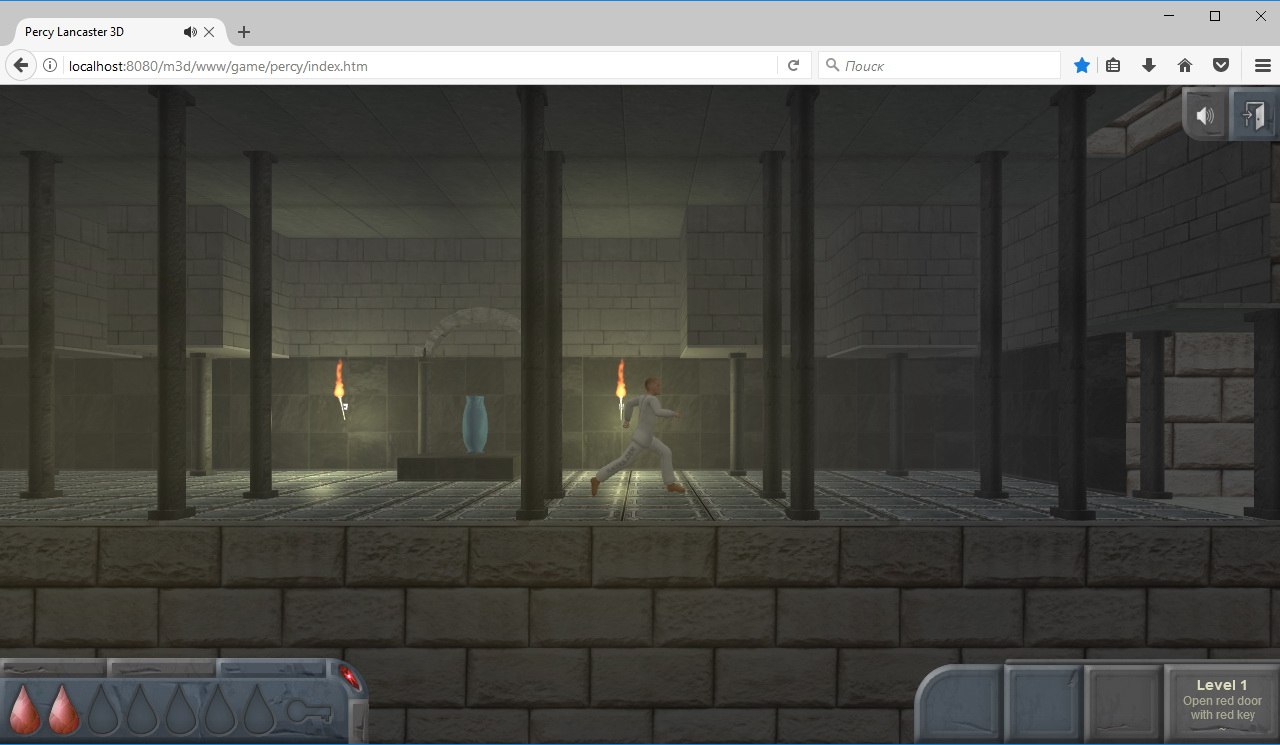Maximize the browser window
Image resolution: width=1280 pixels, height=745 pixels.
(x=1215, y=15)
